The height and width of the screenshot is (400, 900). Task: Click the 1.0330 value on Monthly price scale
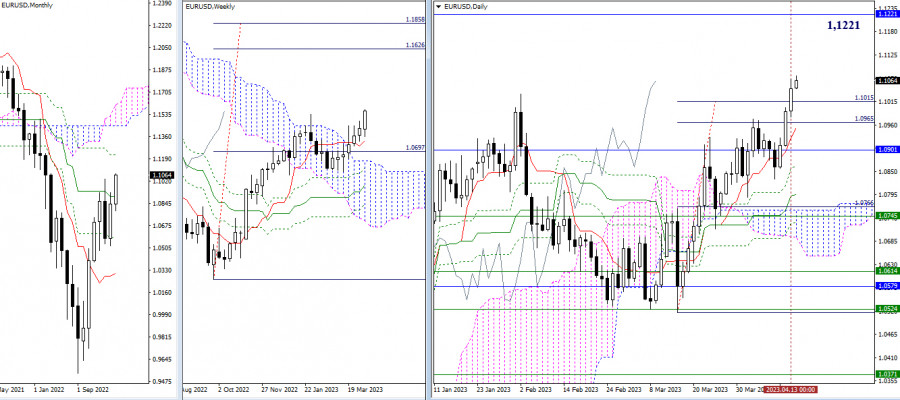tap(160, 270)
